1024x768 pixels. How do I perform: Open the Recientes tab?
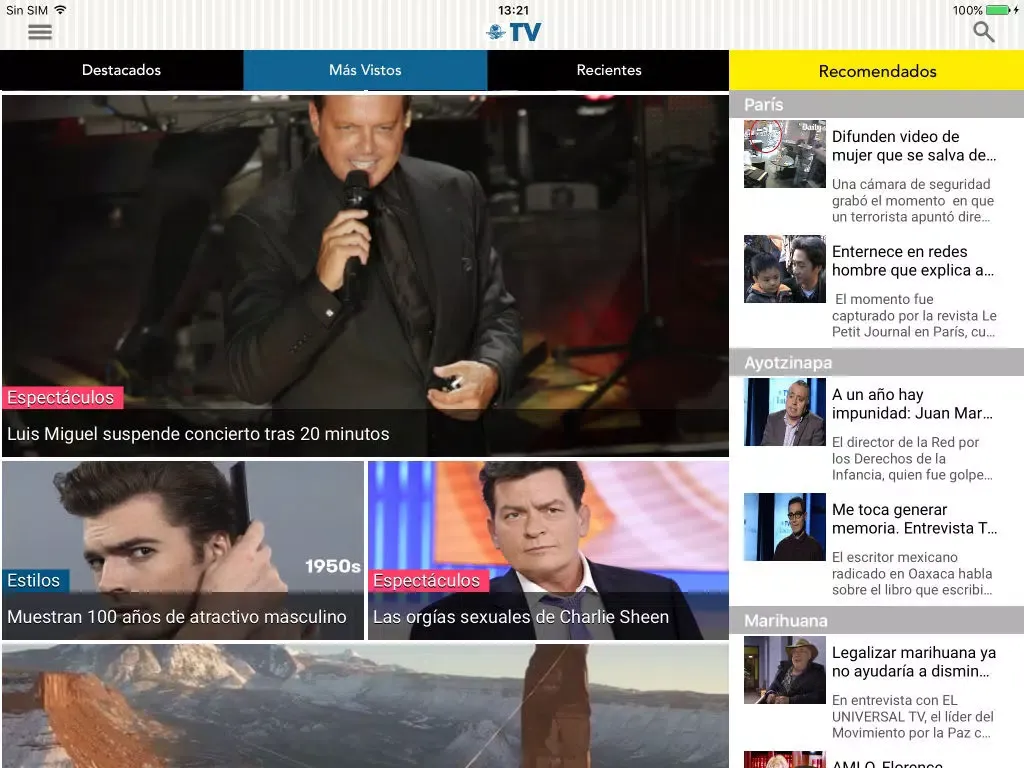609,70
